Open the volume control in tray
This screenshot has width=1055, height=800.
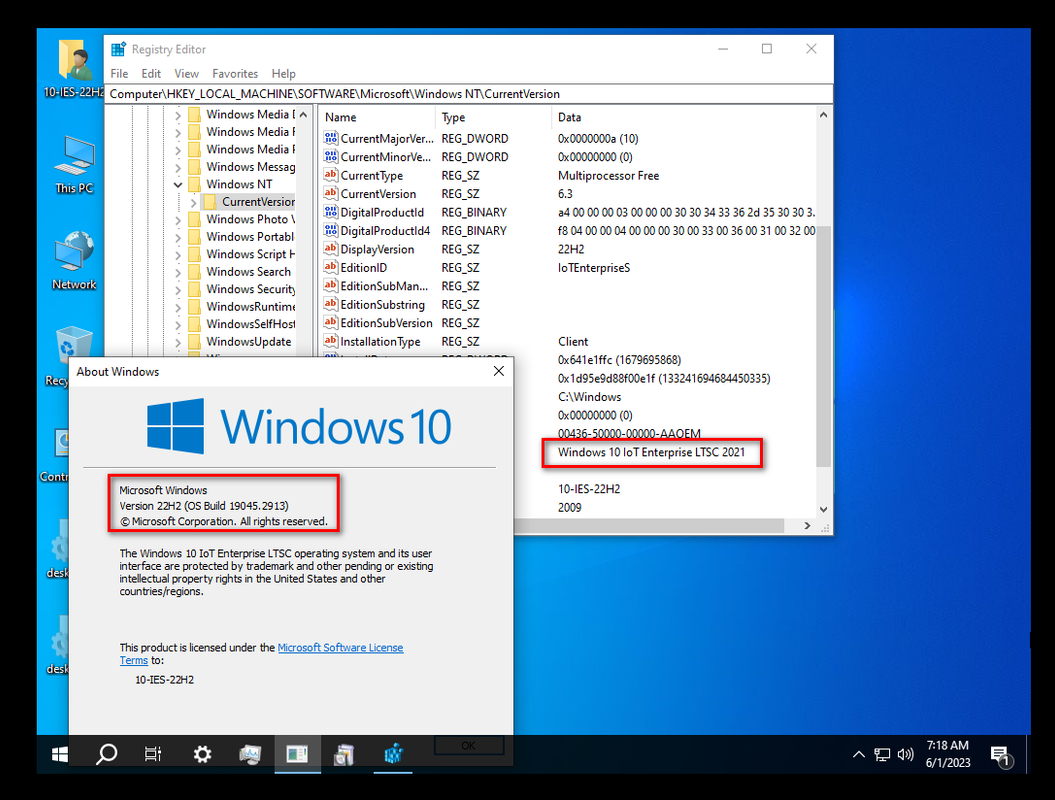[x=906, y=755]
